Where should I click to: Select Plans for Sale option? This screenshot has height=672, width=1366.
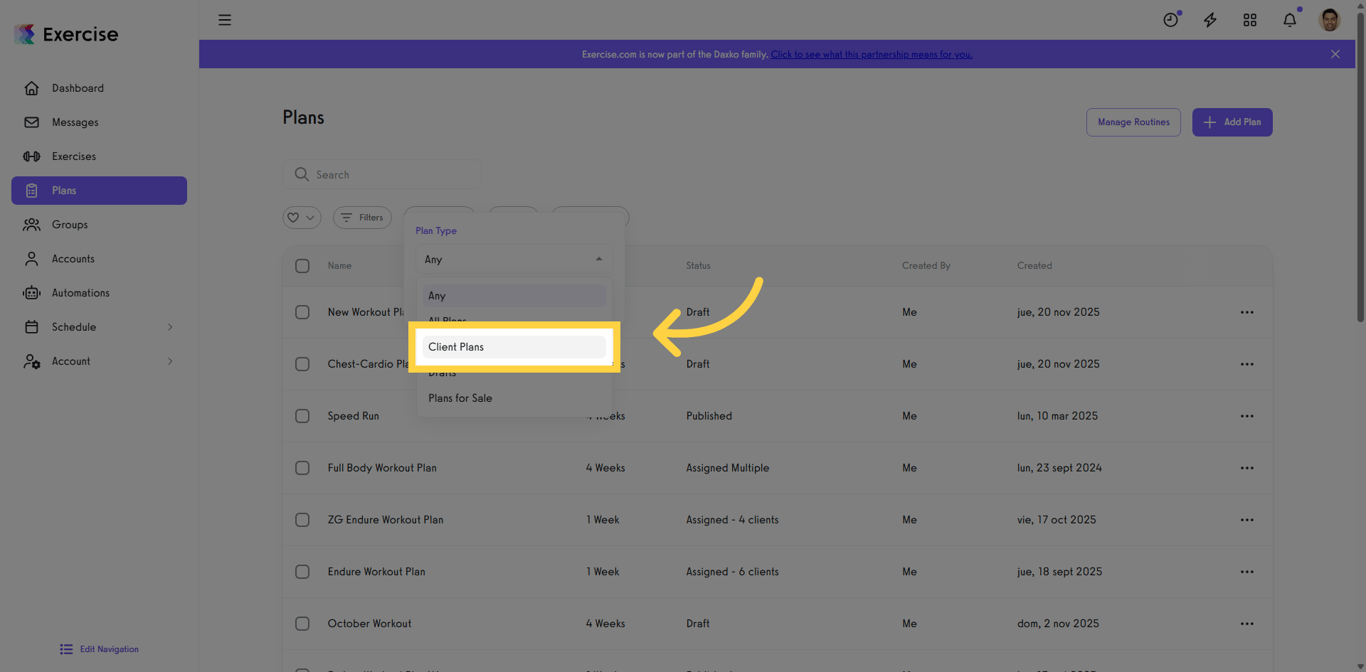460,398
